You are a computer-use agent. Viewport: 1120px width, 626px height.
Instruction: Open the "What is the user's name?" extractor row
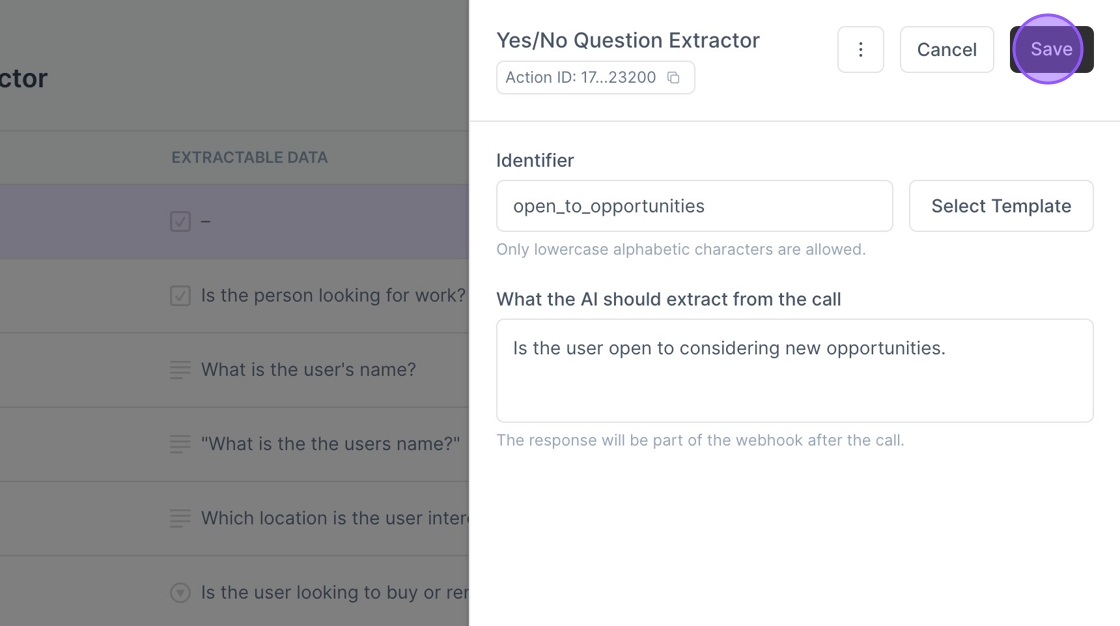(308, 370)
